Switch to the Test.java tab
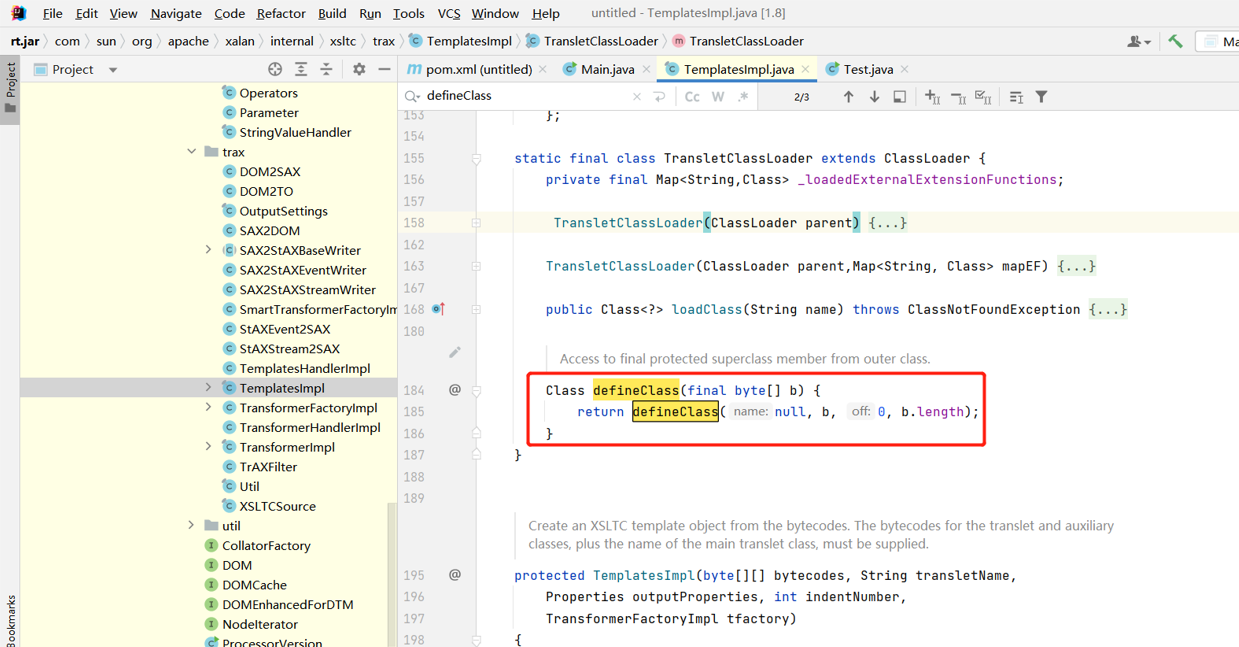 [866, 69]
